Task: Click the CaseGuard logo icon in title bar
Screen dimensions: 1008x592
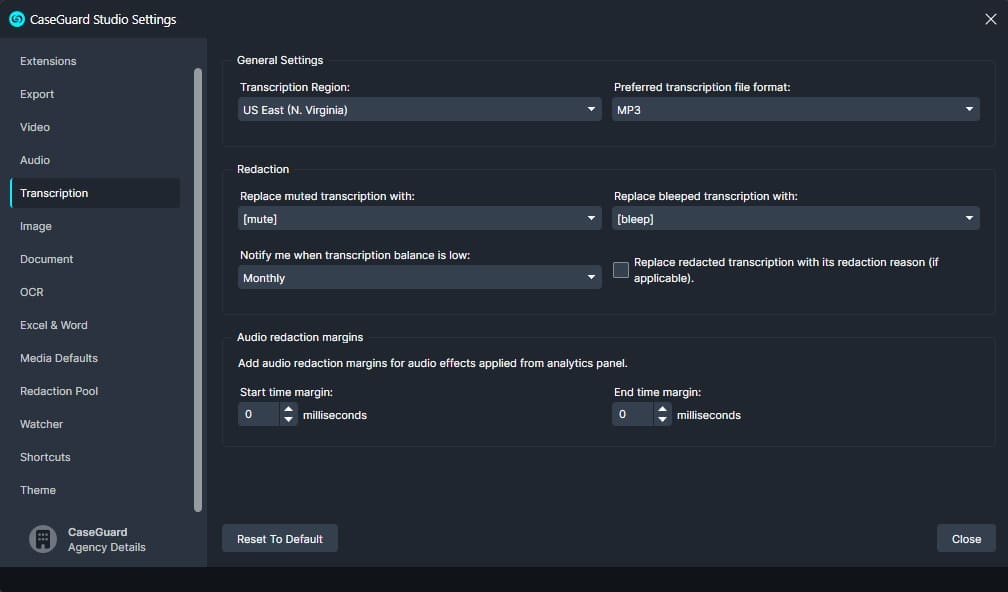Action: click(16, 18)
